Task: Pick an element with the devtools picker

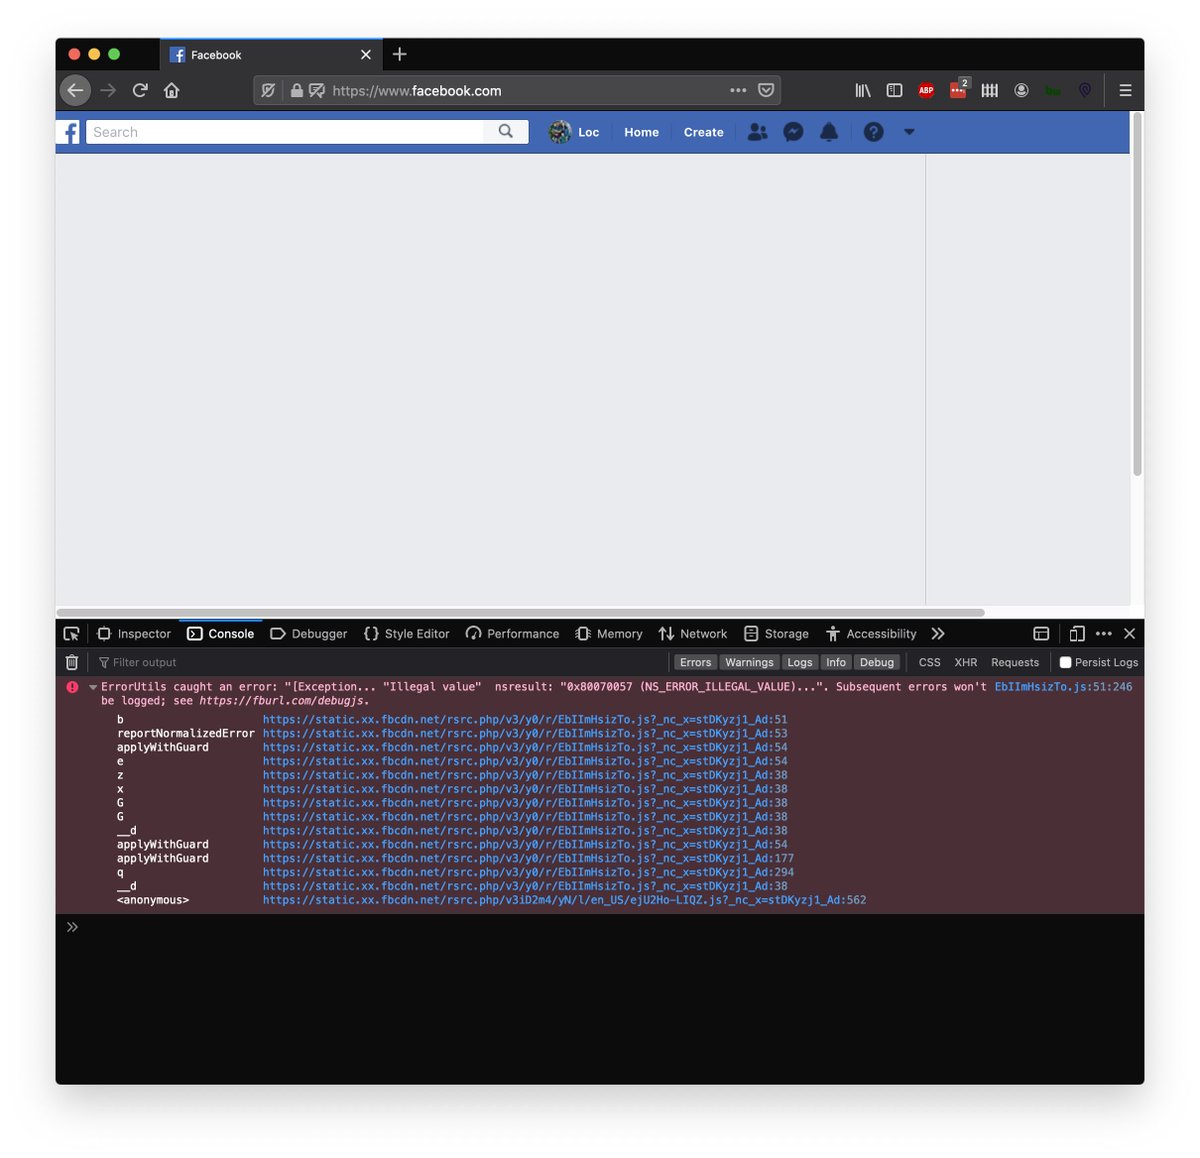Action: click(x=71, y=634)
